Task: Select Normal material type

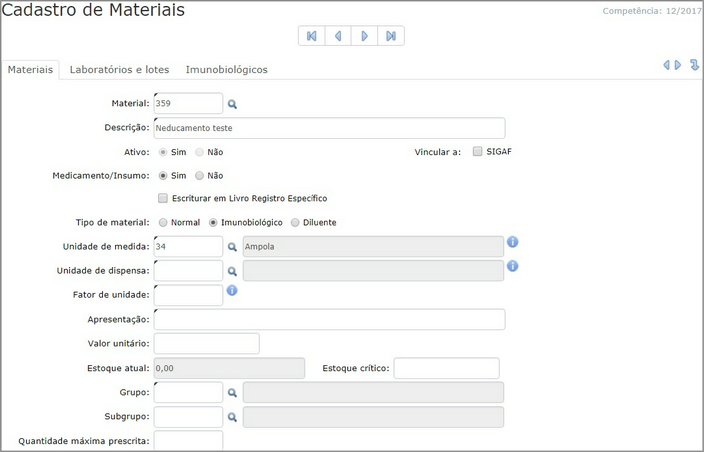Action: click(x=163, y=222)
